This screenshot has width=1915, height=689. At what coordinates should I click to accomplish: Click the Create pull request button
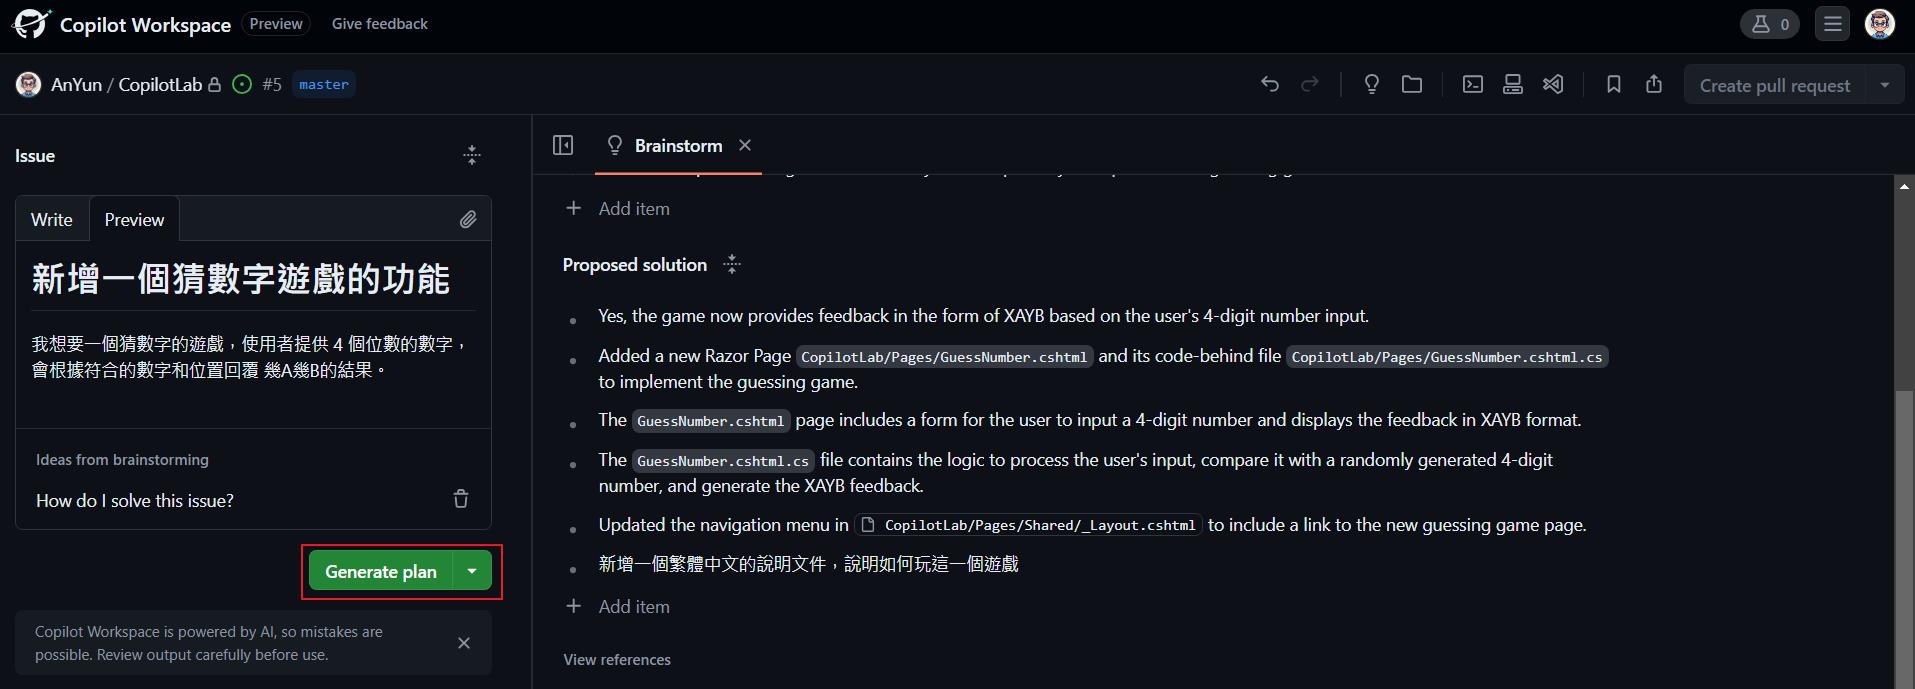click(x=1775, y=85)
